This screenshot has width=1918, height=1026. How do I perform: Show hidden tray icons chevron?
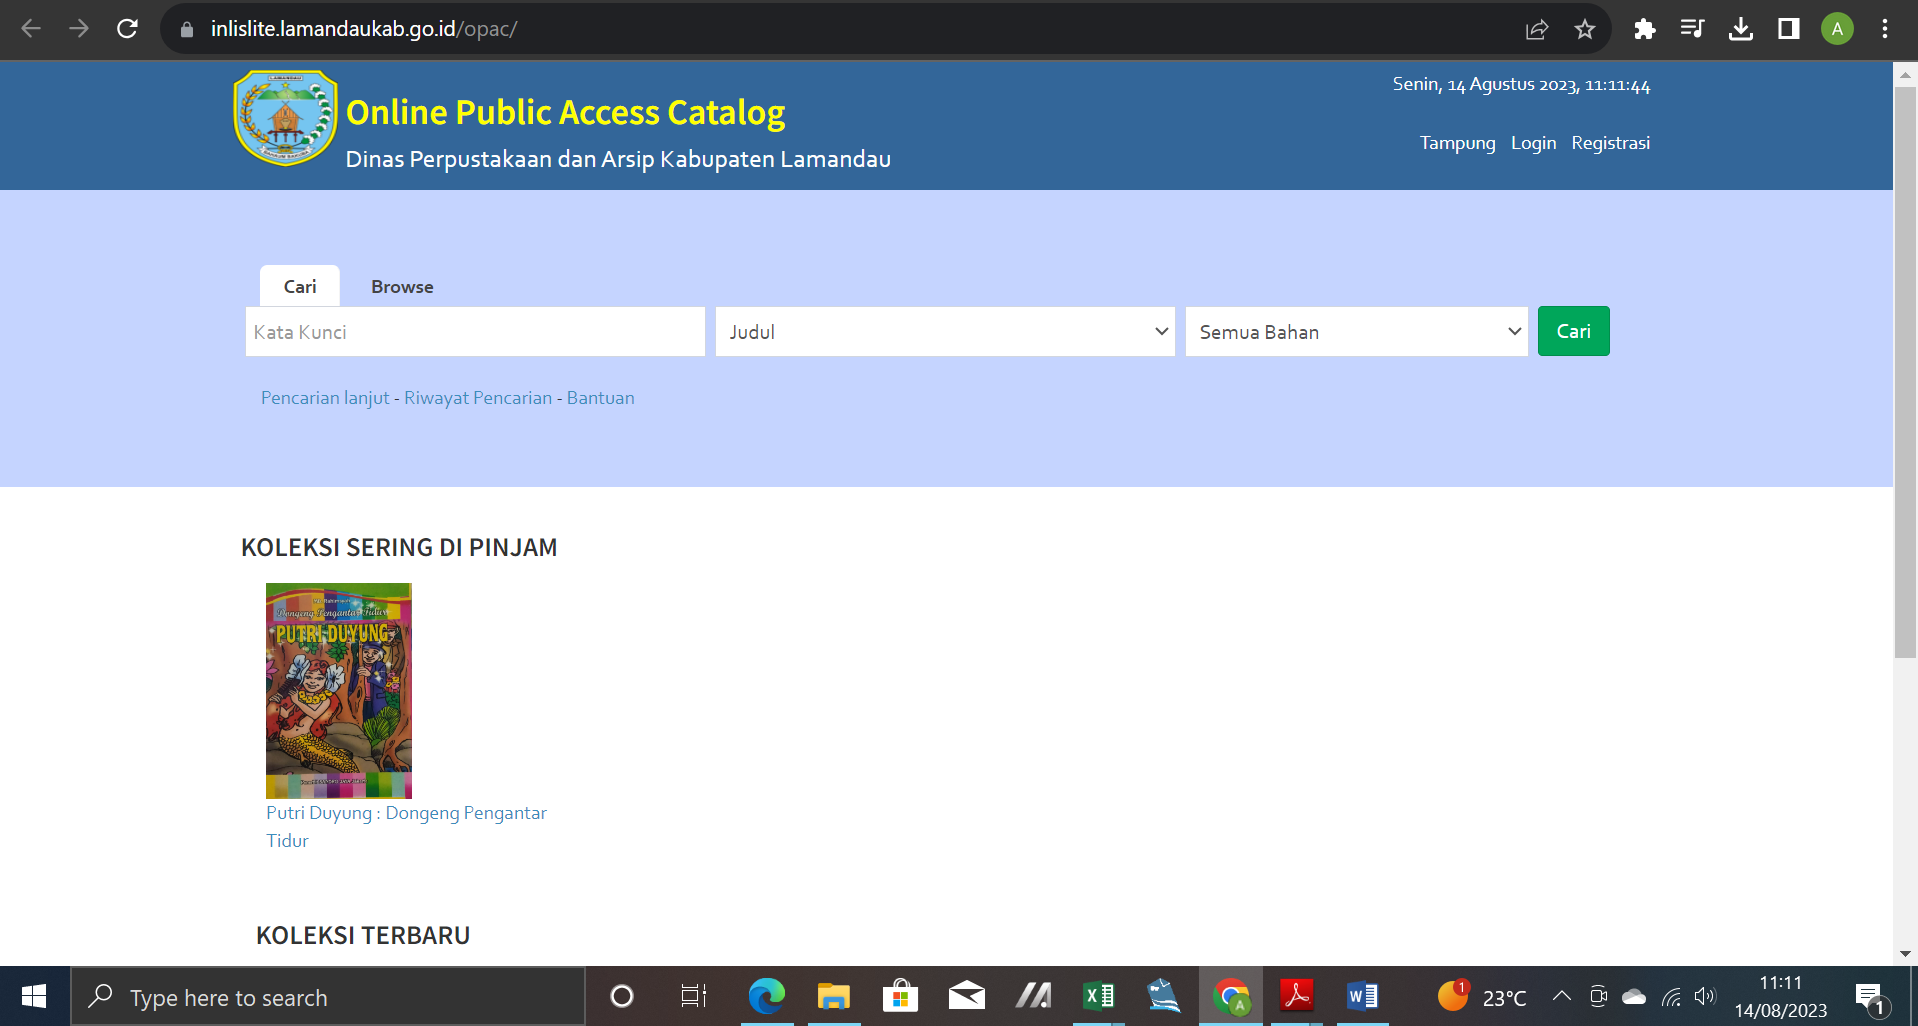click(1562, 996)
